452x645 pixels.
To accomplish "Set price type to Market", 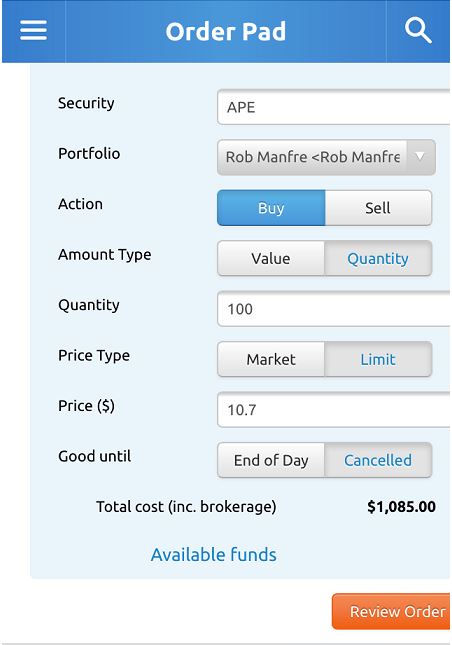I will click(271, 359).
